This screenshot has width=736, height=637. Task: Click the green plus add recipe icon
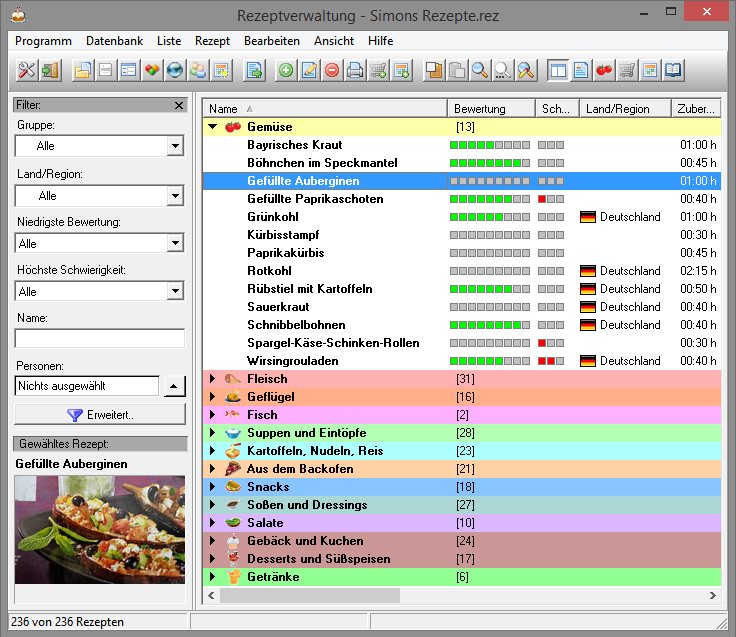pos(286,70)
